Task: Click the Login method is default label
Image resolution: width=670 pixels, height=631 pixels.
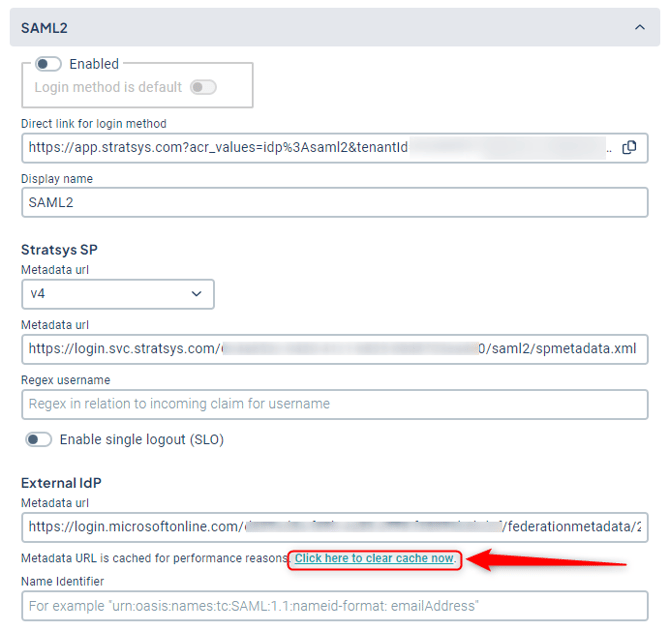Action: 108,87
